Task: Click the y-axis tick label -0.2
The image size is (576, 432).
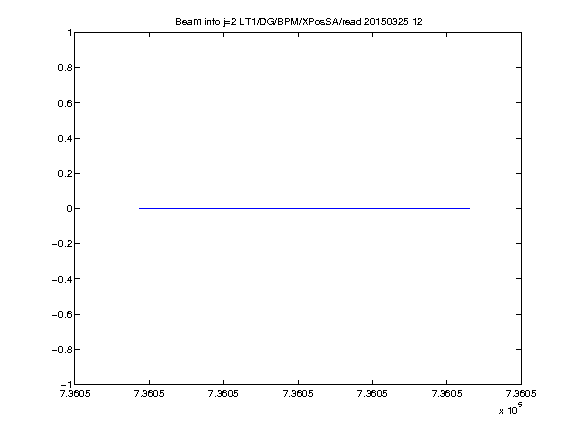Action: point(62,244)
